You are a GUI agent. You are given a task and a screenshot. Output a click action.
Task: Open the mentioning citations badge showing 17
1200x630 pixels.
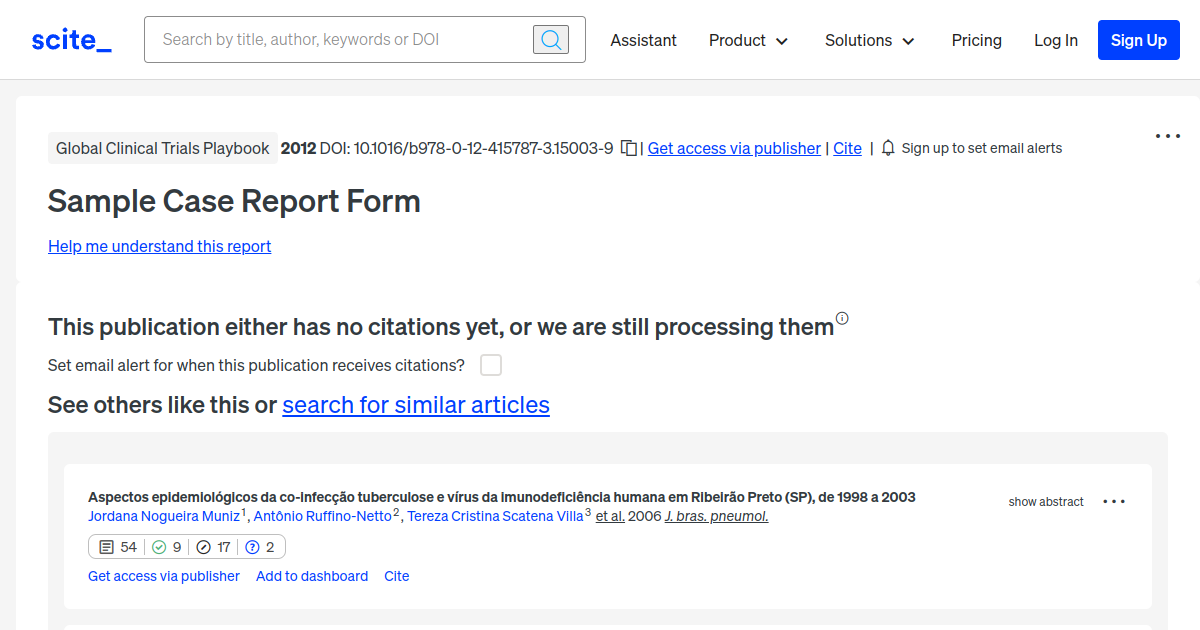[212, 547]
